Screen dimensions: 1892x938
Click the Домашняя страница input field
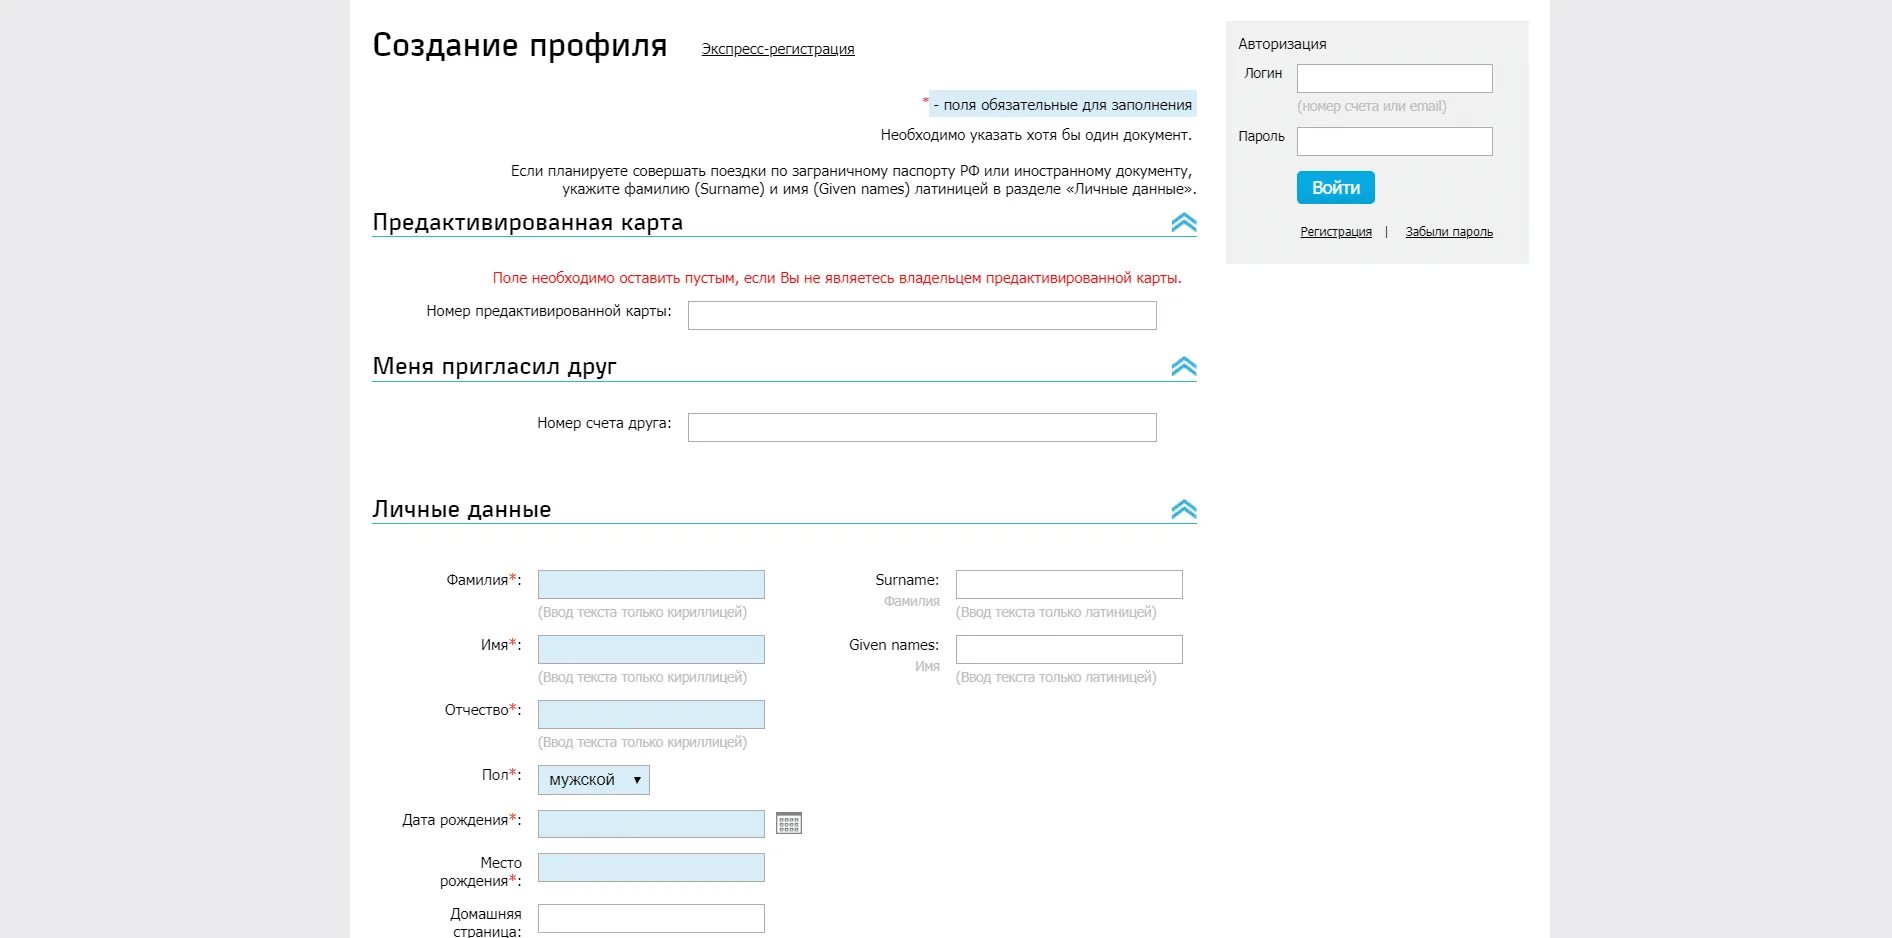coord(651,918)
